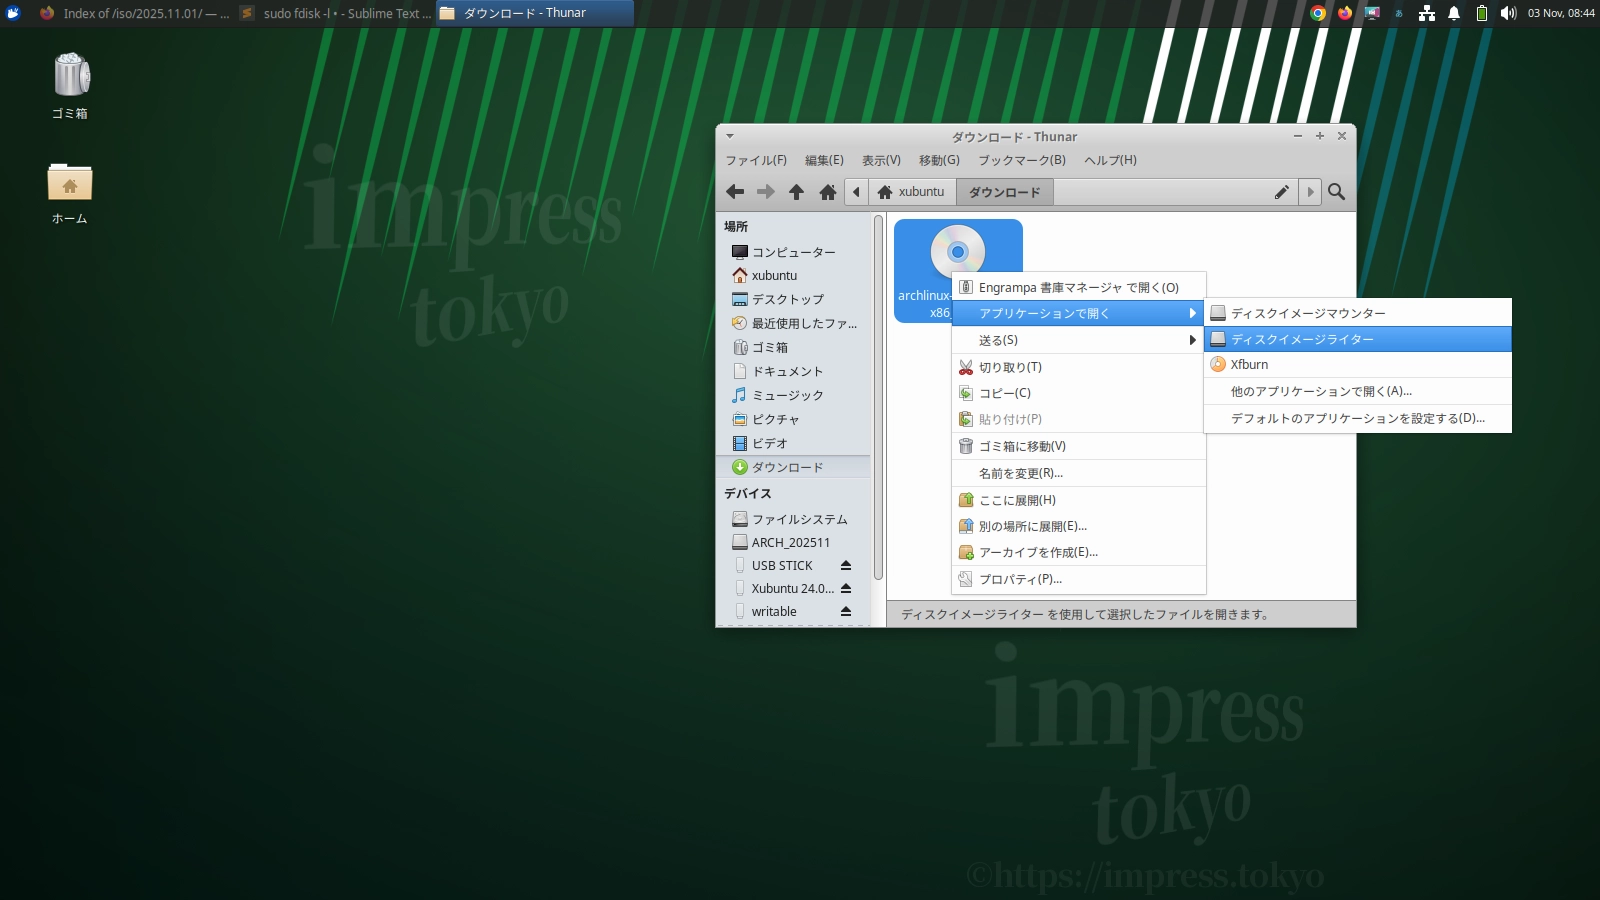
Task: Open home folder via toolbar house icon
Action: [x=828, y=192]
